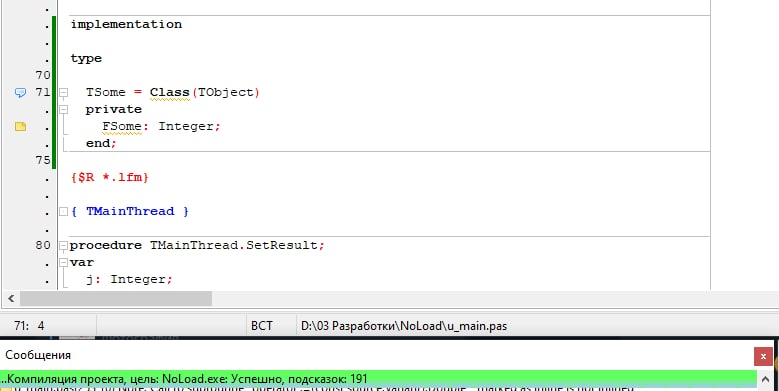Click the ВСТ insert mode indicator
This screenshot has width=779, height=391.
pos(261,326)
